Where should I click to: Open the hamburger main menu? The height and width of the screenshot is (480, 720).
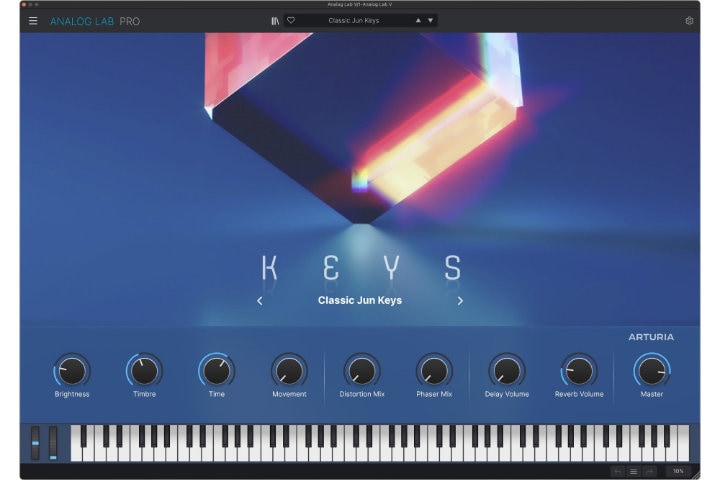(x=33, y=21)
